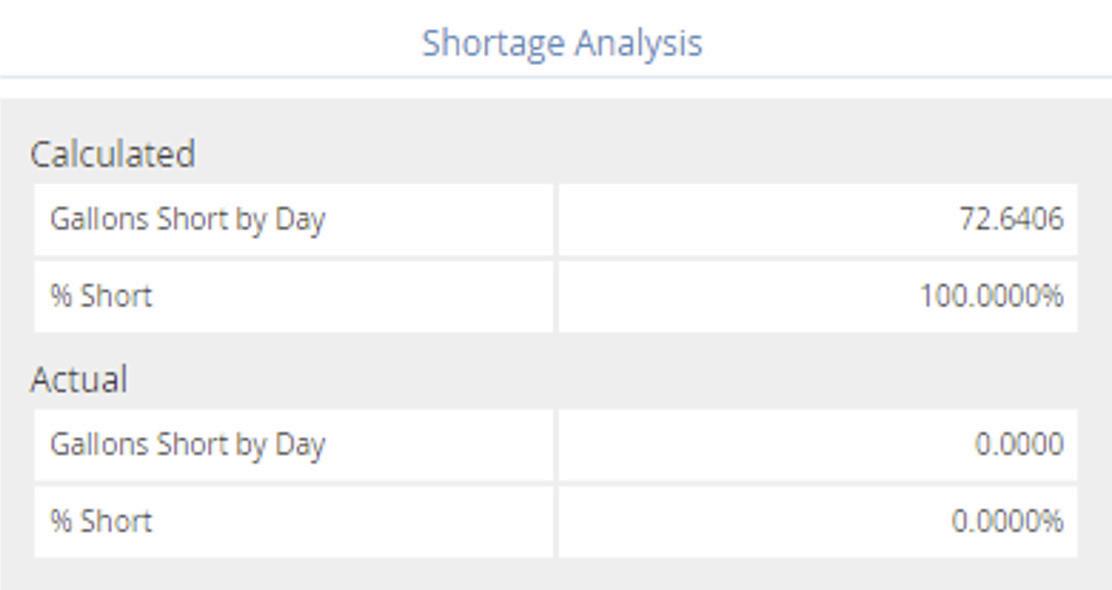Click blank space inside 100.0000% value cell

point(730,296)
